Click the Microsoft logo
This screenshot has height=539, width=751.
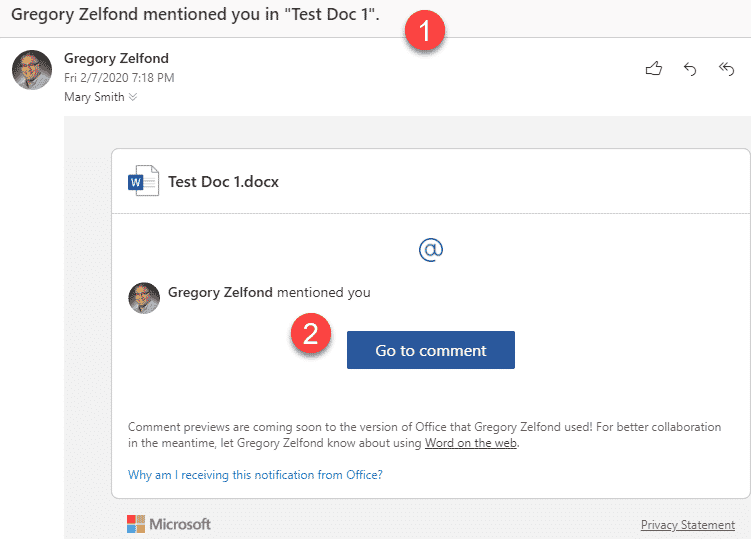[x=169, y=524]
